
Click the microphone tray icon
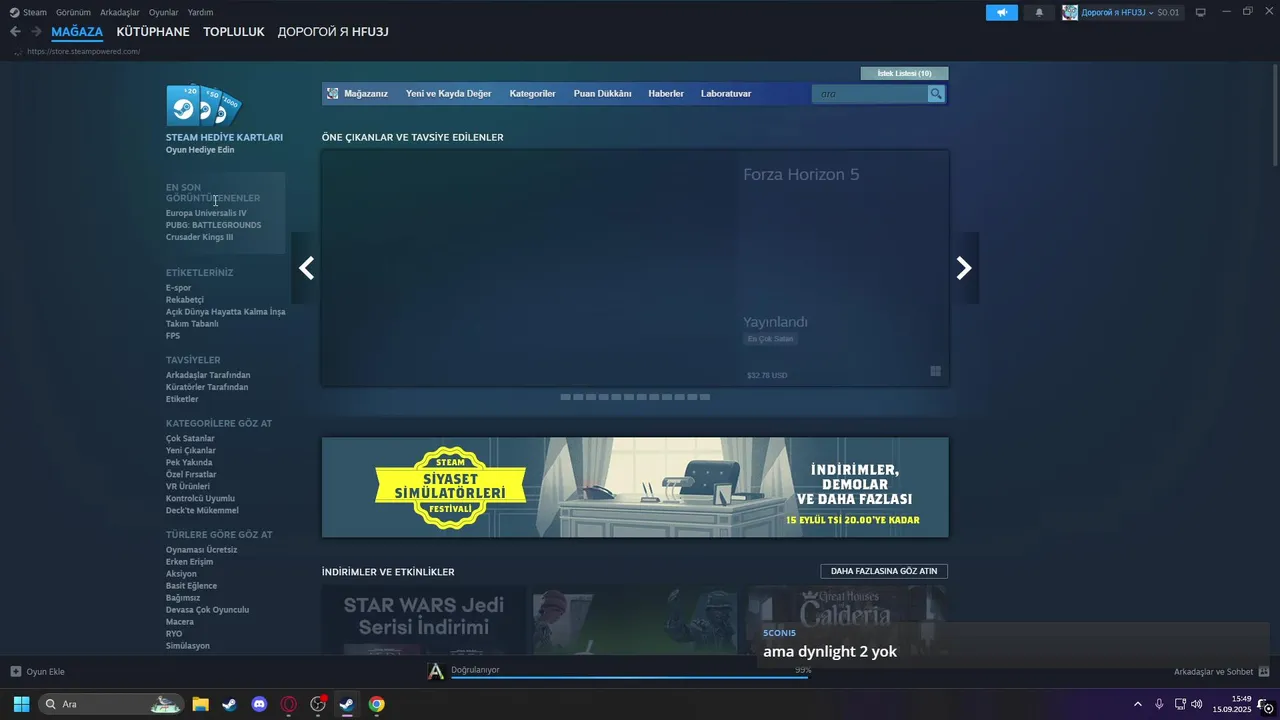pos(1159,704)
